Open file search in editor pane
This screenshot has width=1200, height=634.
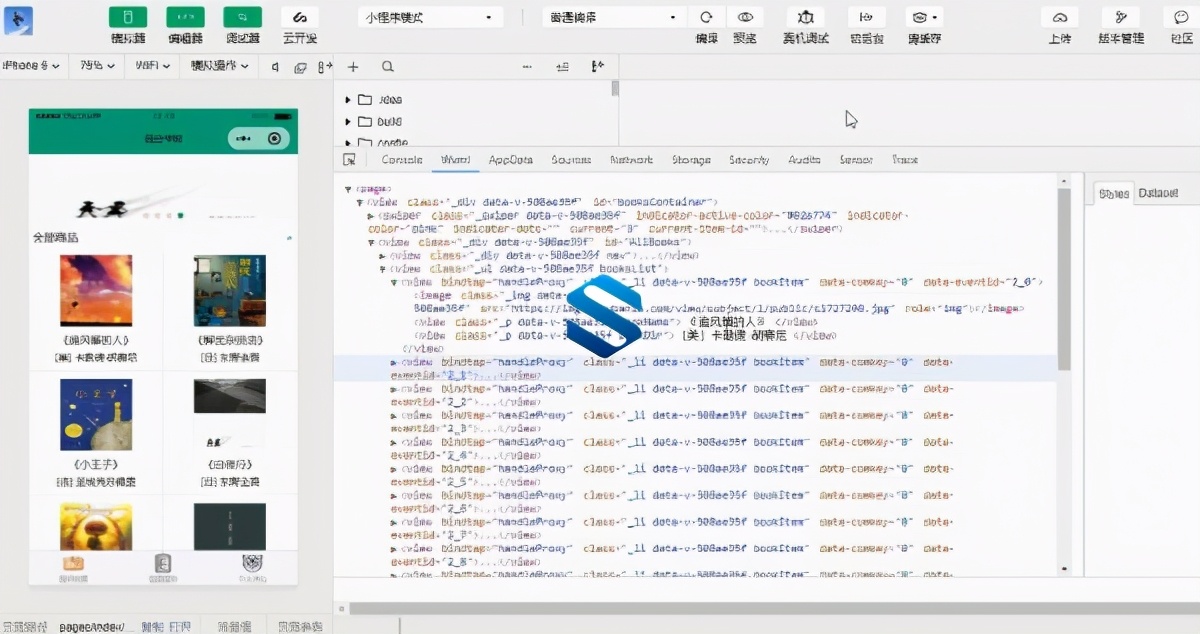pyautogui.click(x=387, y=67)
